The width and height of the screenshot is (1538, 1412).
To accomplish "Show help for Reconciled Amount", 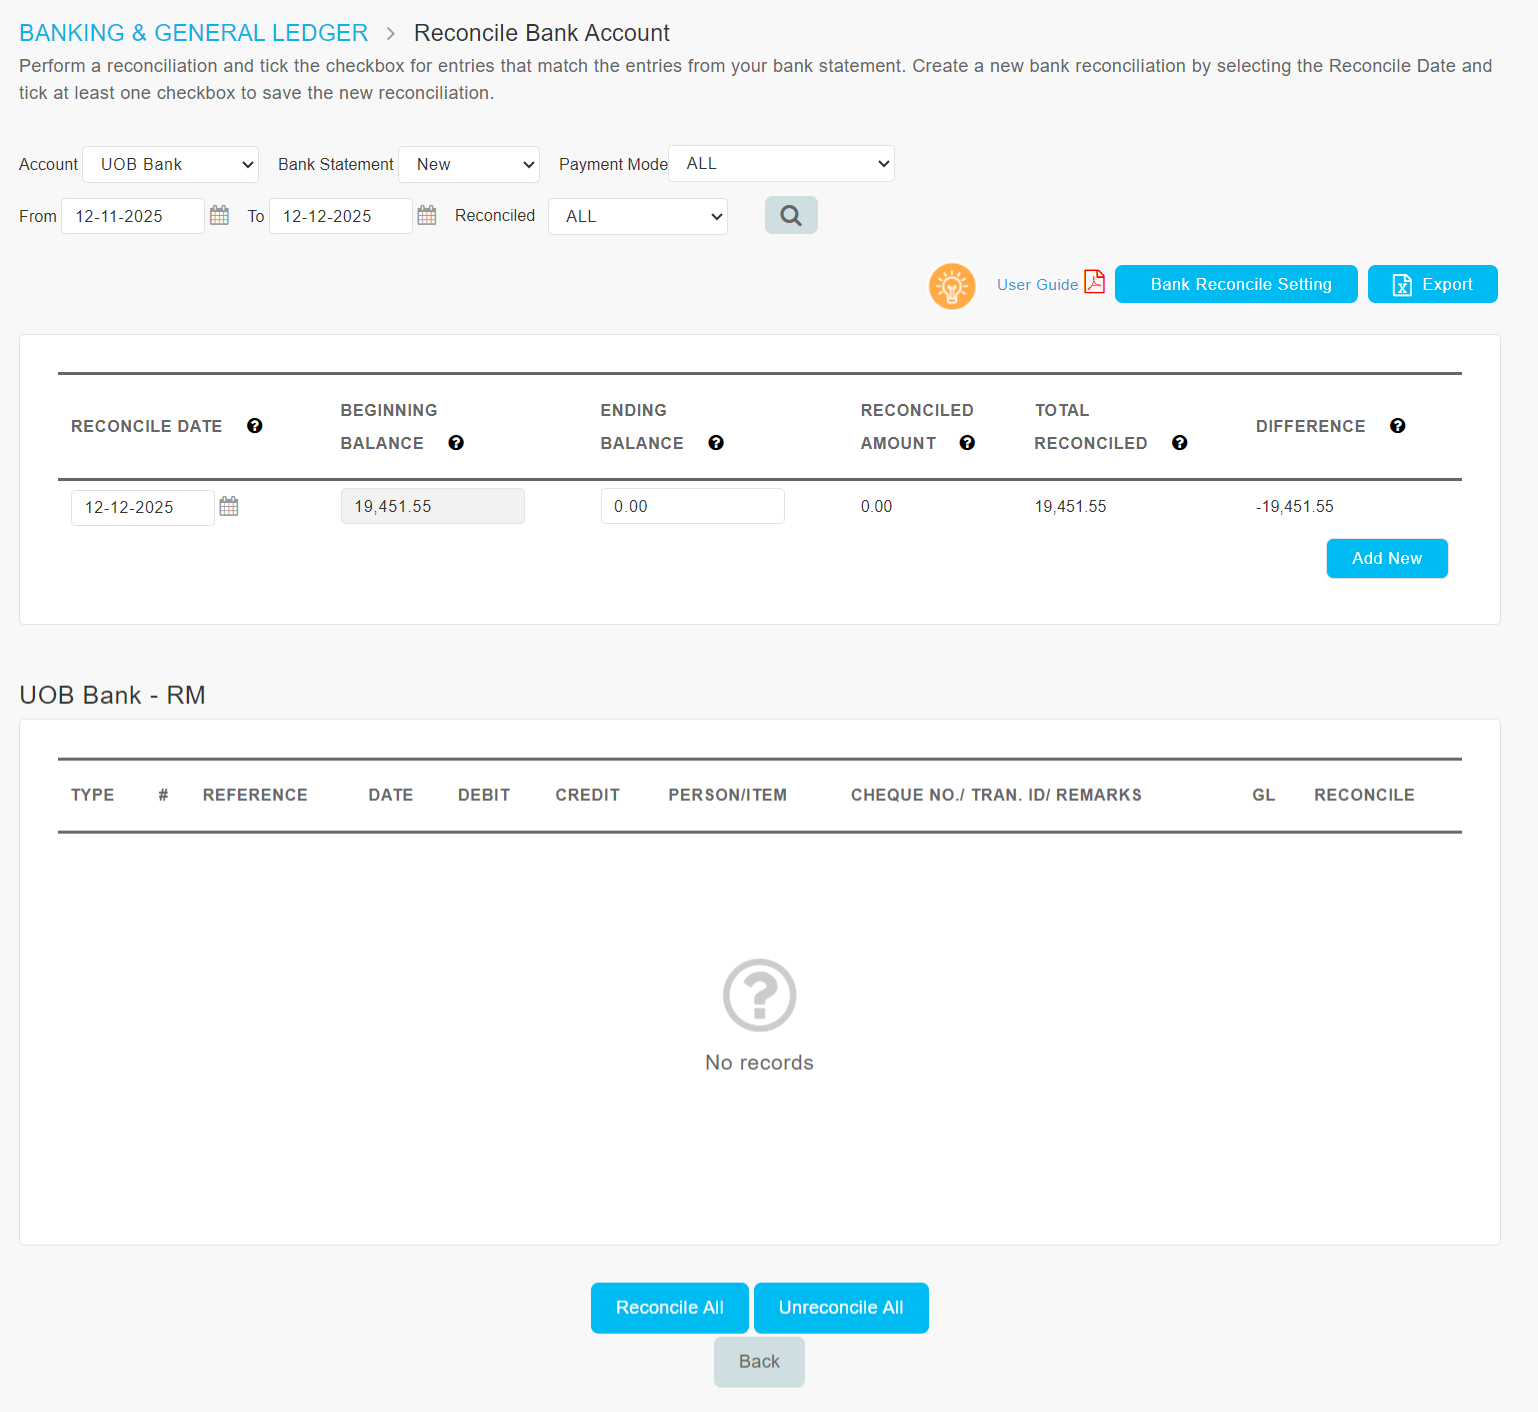I will point(967,443).
